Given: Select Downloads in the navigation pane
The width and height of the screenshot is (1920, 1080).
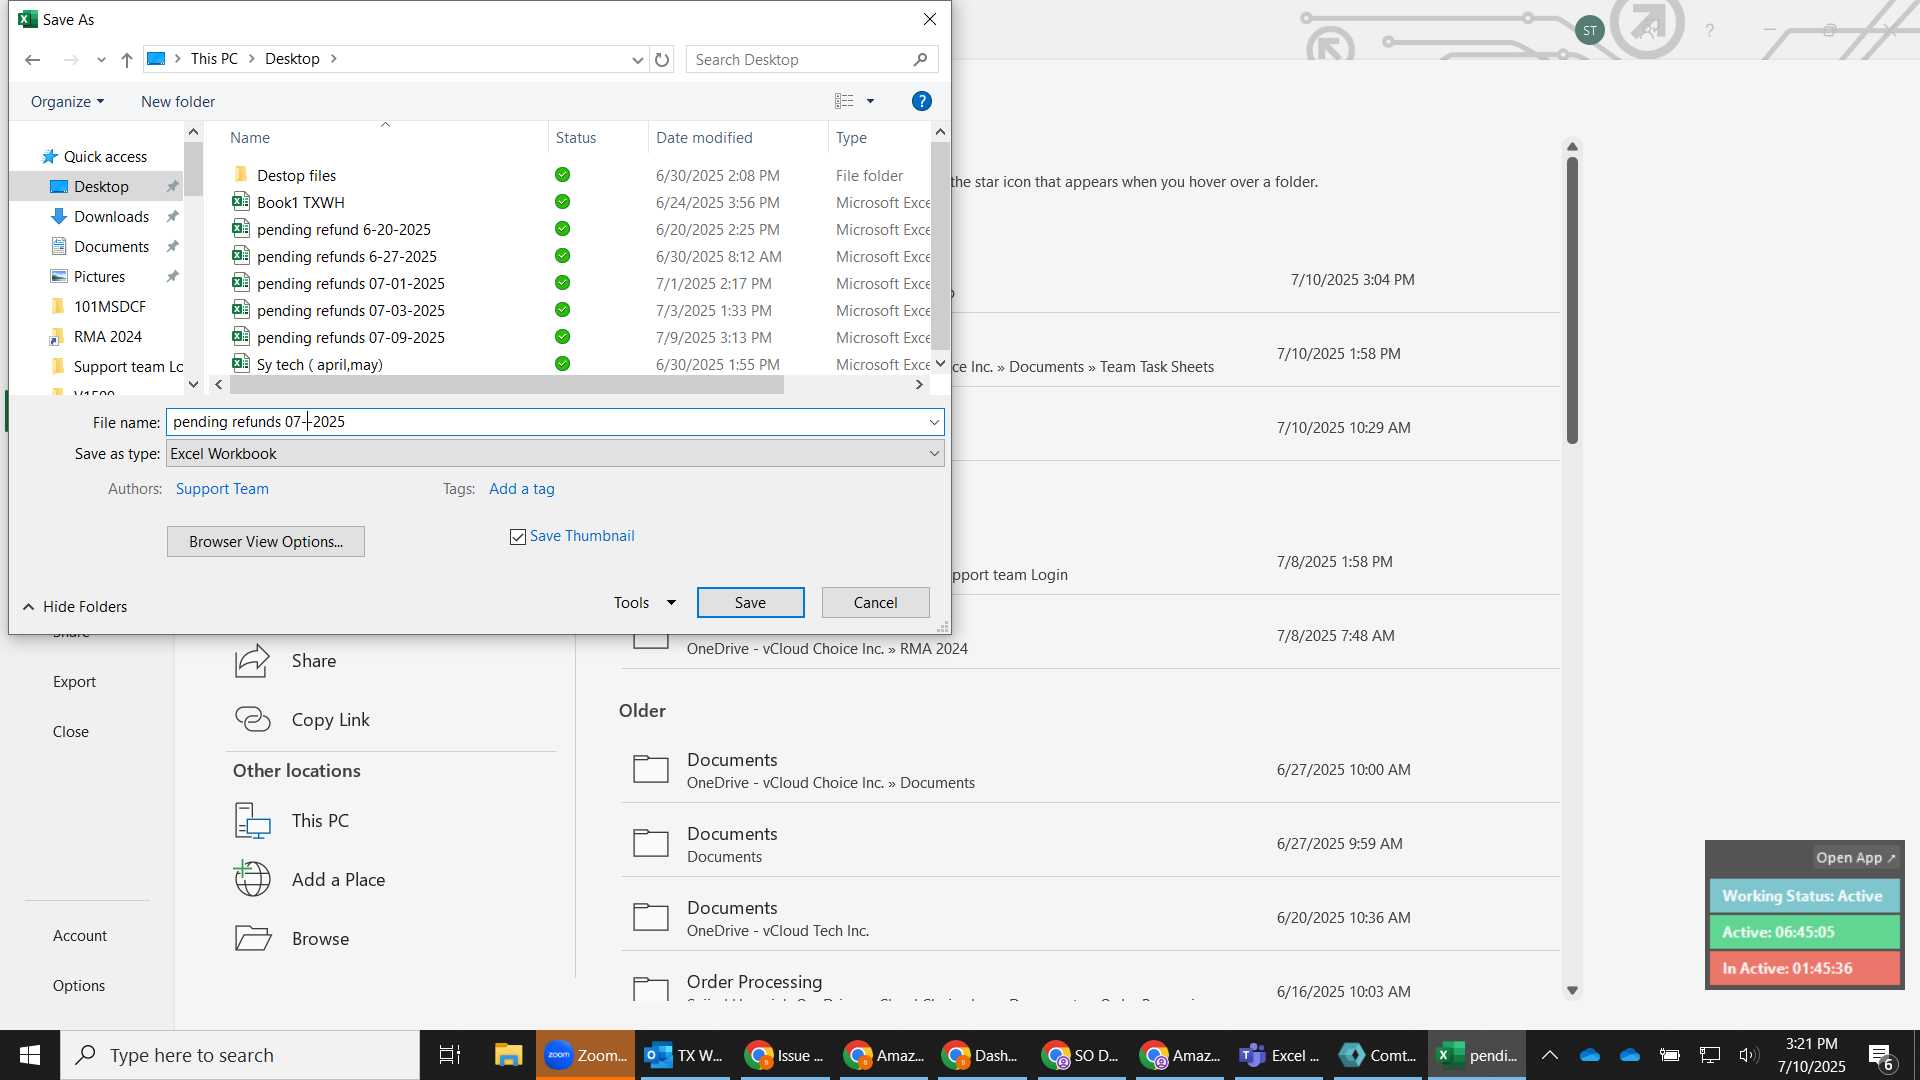Looking at the screenshot, I should (111, 217).
